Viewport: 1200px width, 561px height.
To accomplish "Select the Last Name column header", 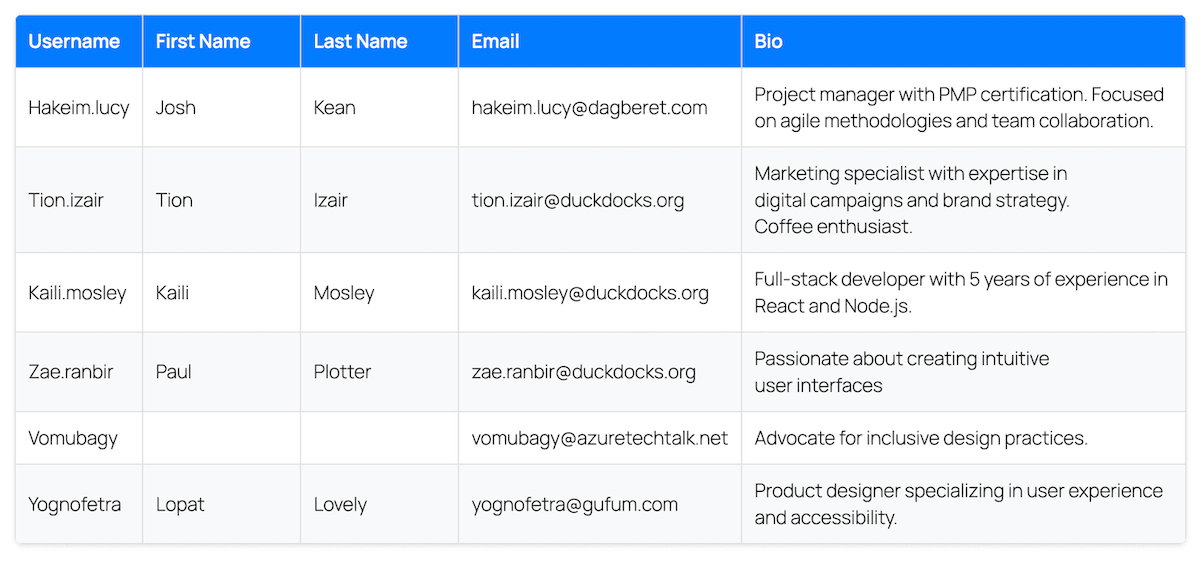I will (380, 42).
